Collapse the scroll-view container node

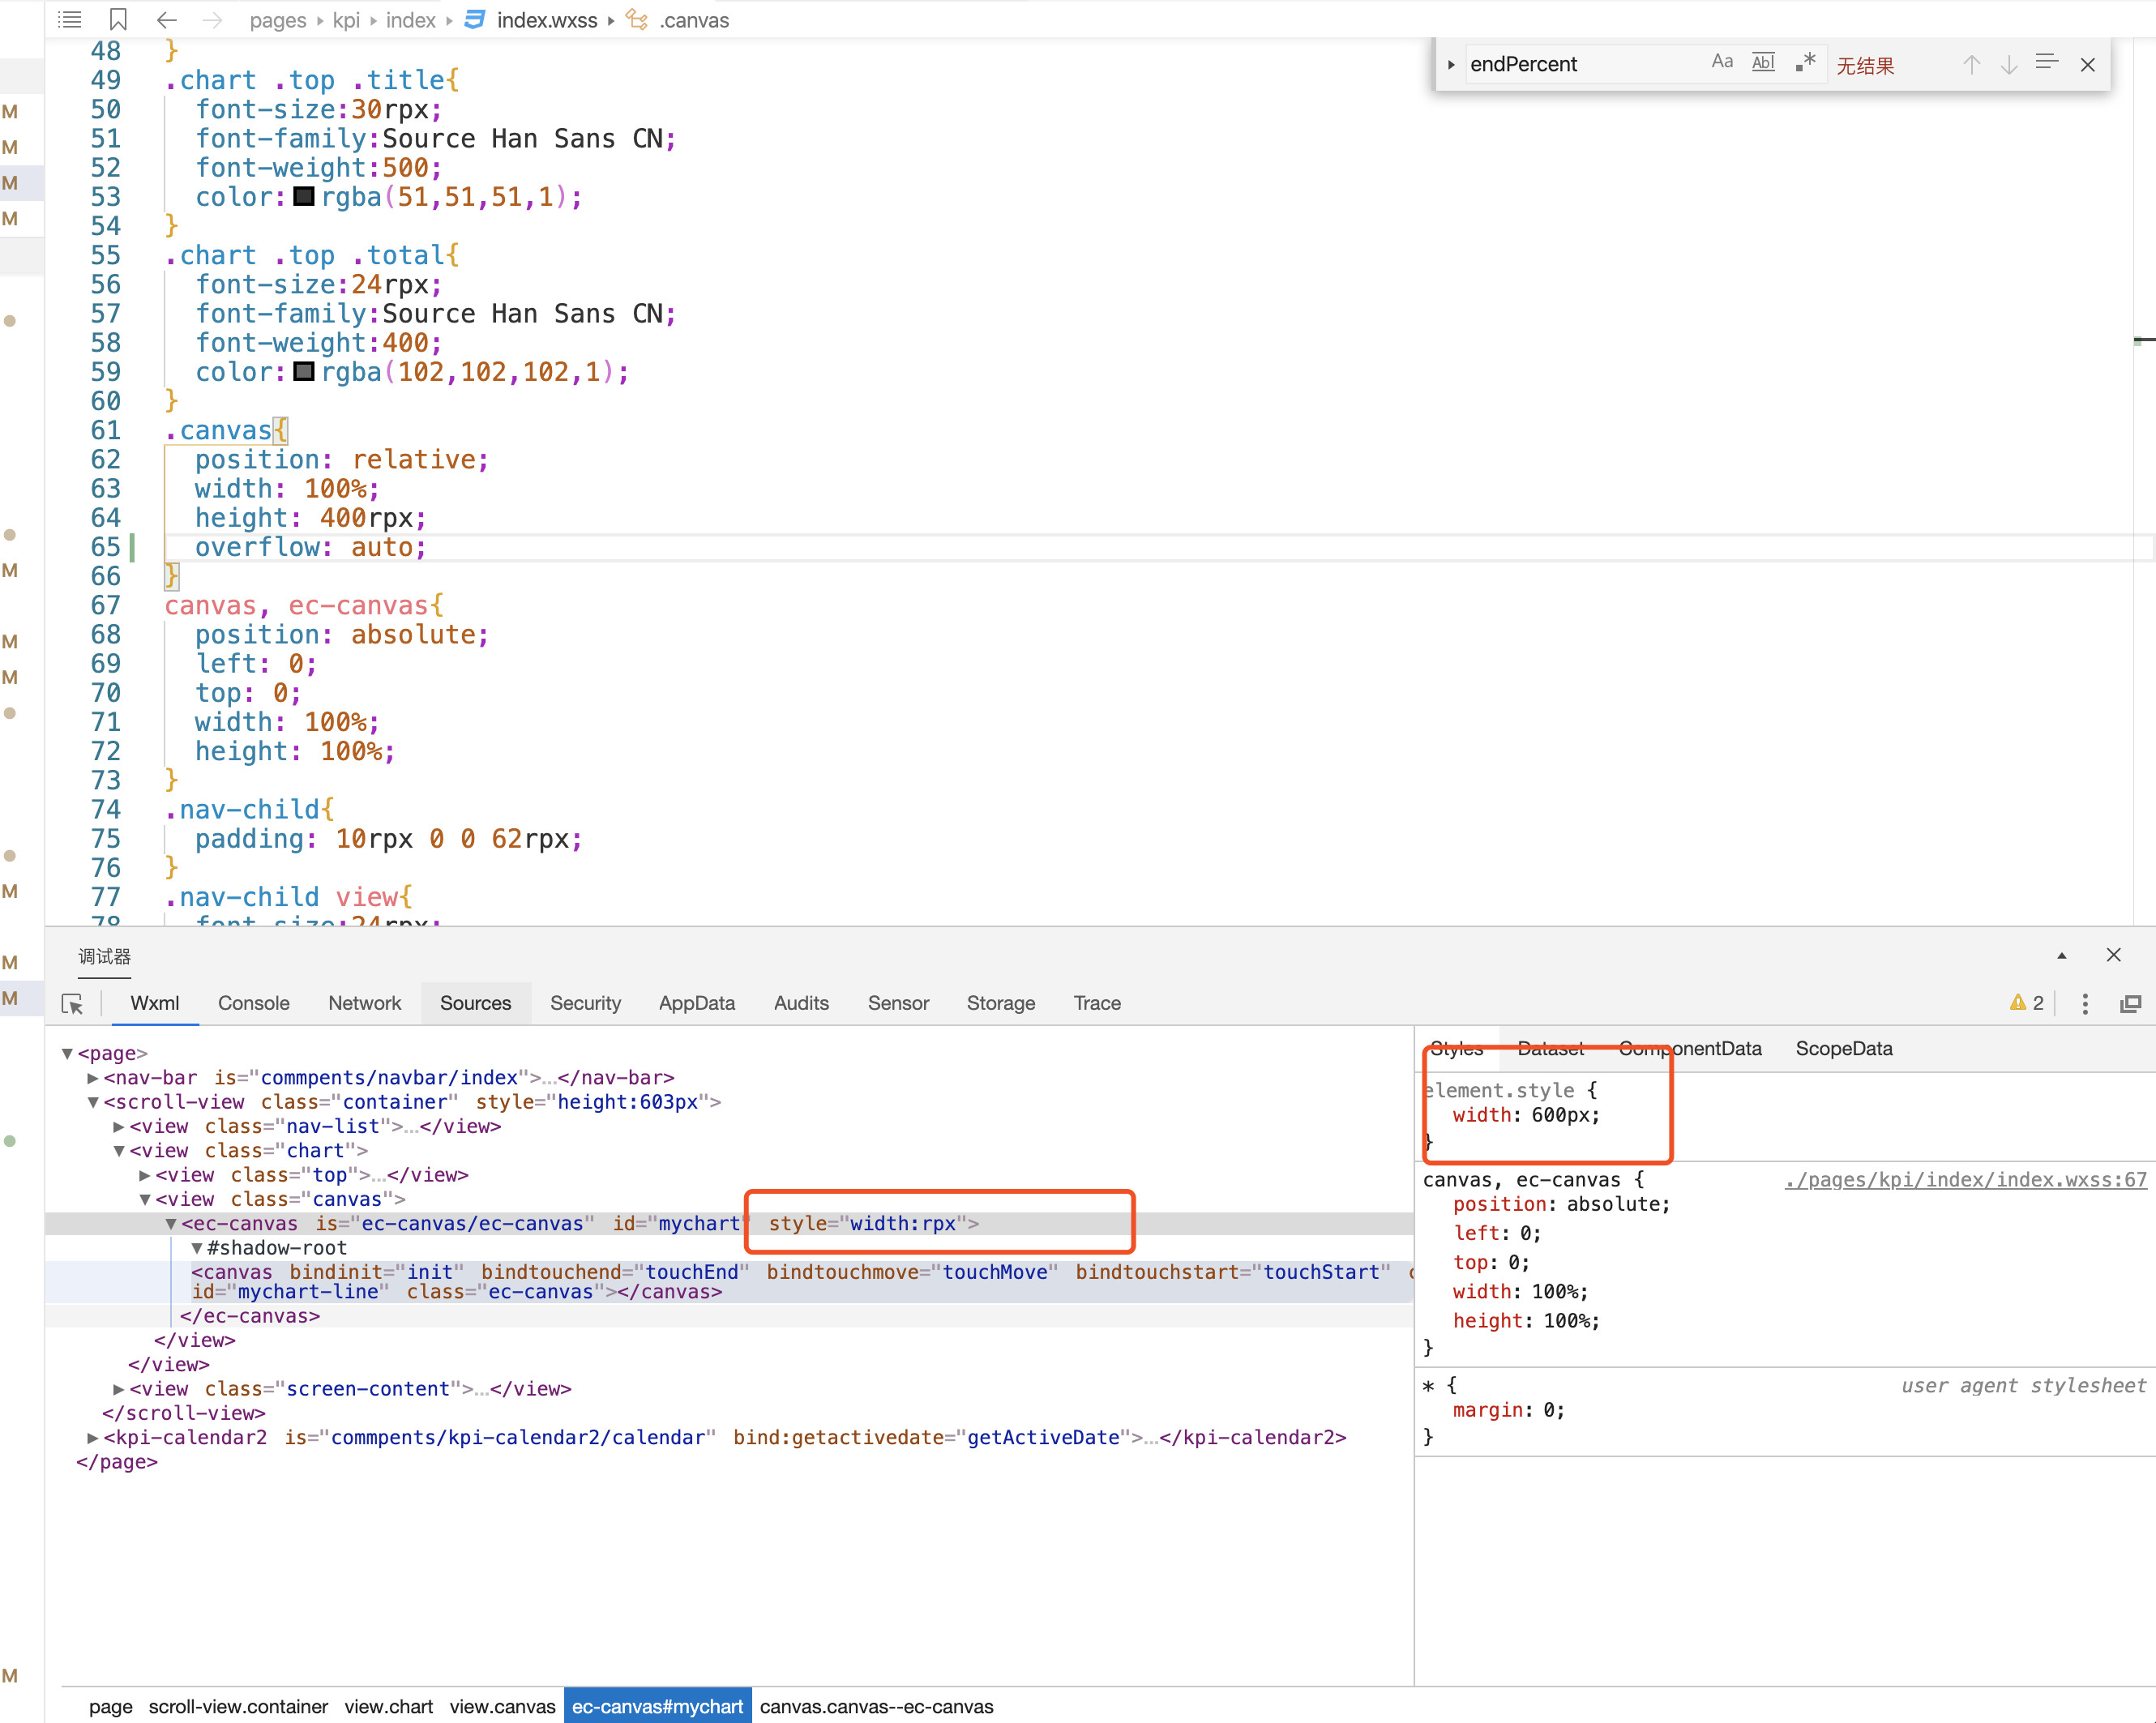[x=93, y=1102]
